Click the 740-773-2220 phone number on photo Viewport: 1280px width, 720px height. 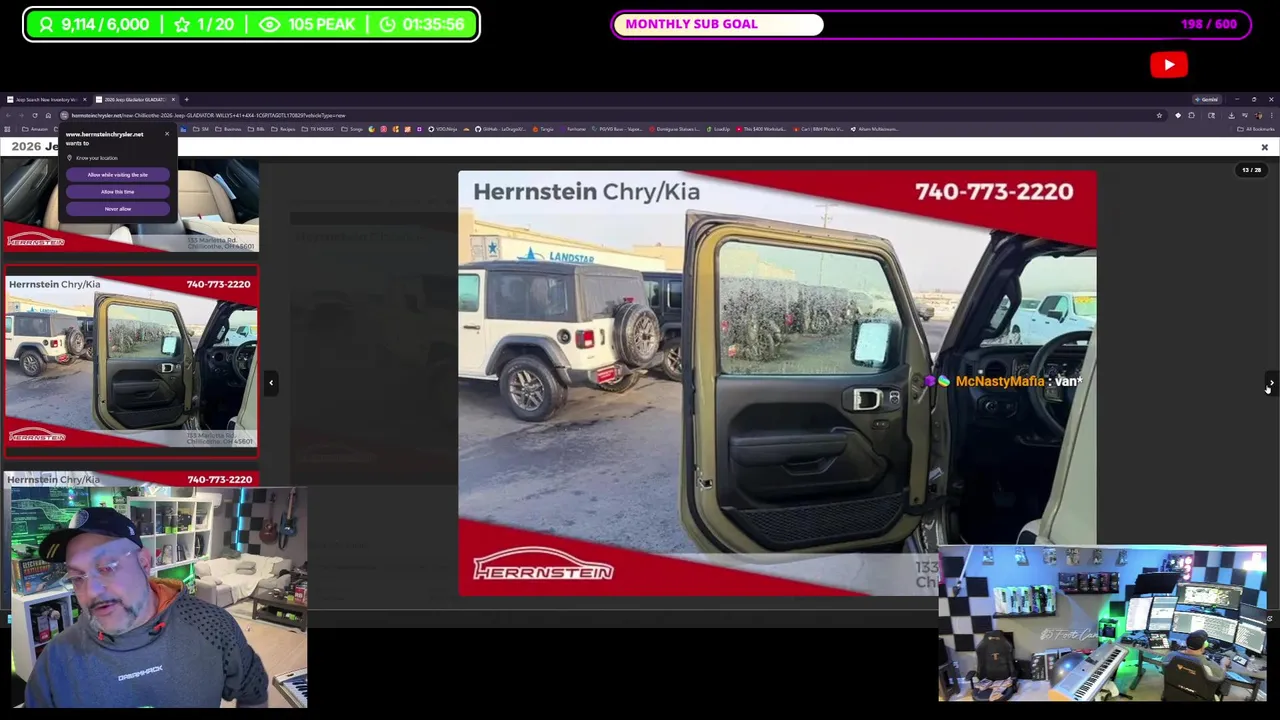(993, 192)
